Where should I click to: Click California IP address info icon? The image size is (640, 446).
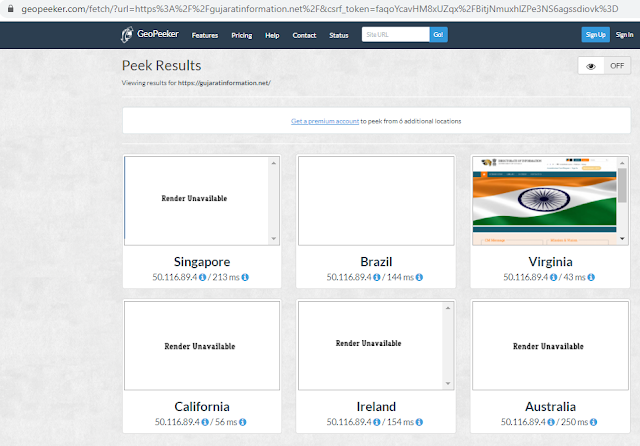(x=205, y=422)
